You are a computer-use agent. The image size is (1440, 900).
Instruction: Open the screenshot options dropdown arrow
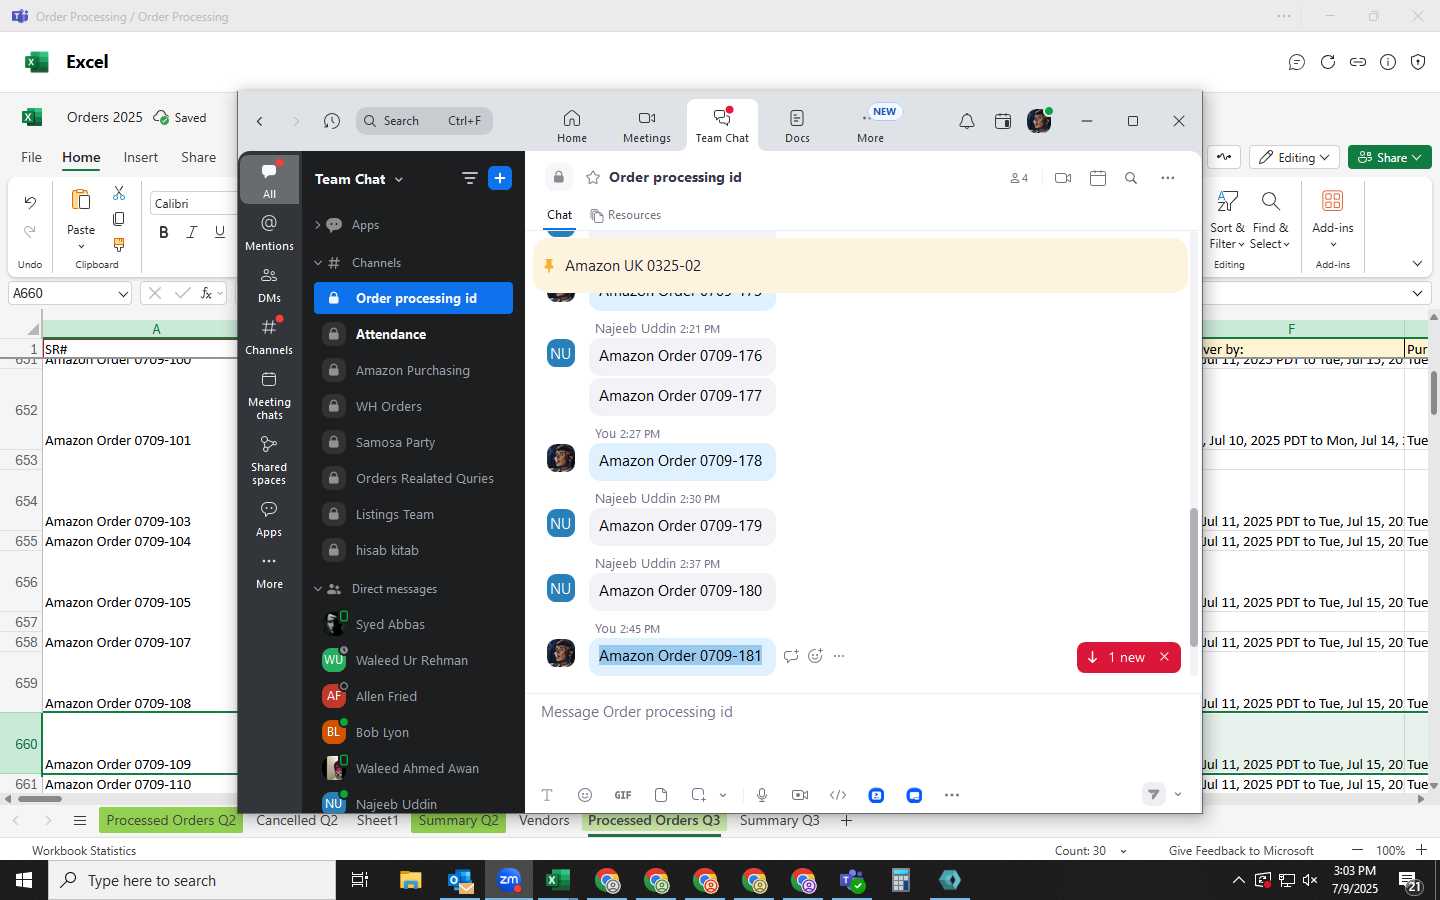(x=723, y=795)
